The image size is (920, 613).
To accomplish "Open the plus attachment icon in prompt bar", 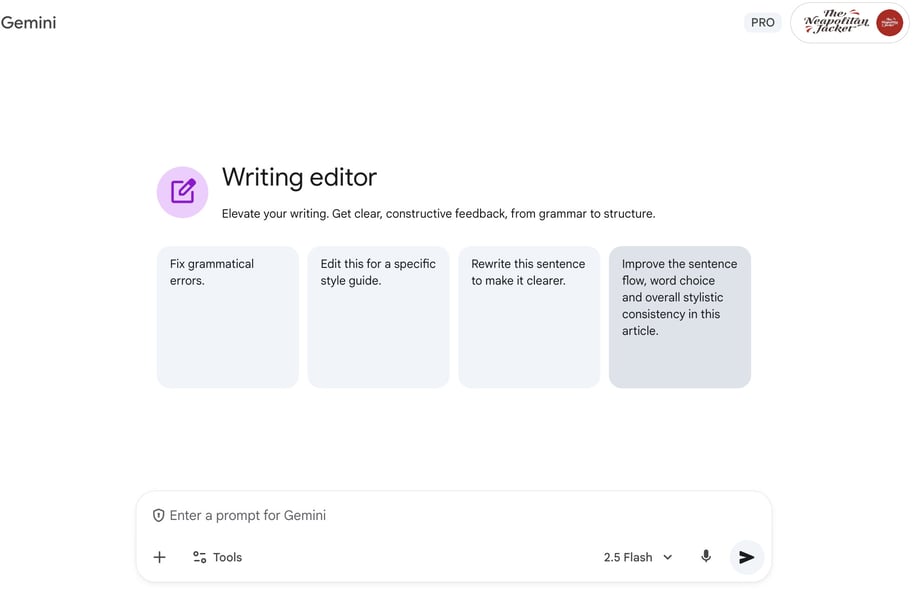I will [159, 556].
